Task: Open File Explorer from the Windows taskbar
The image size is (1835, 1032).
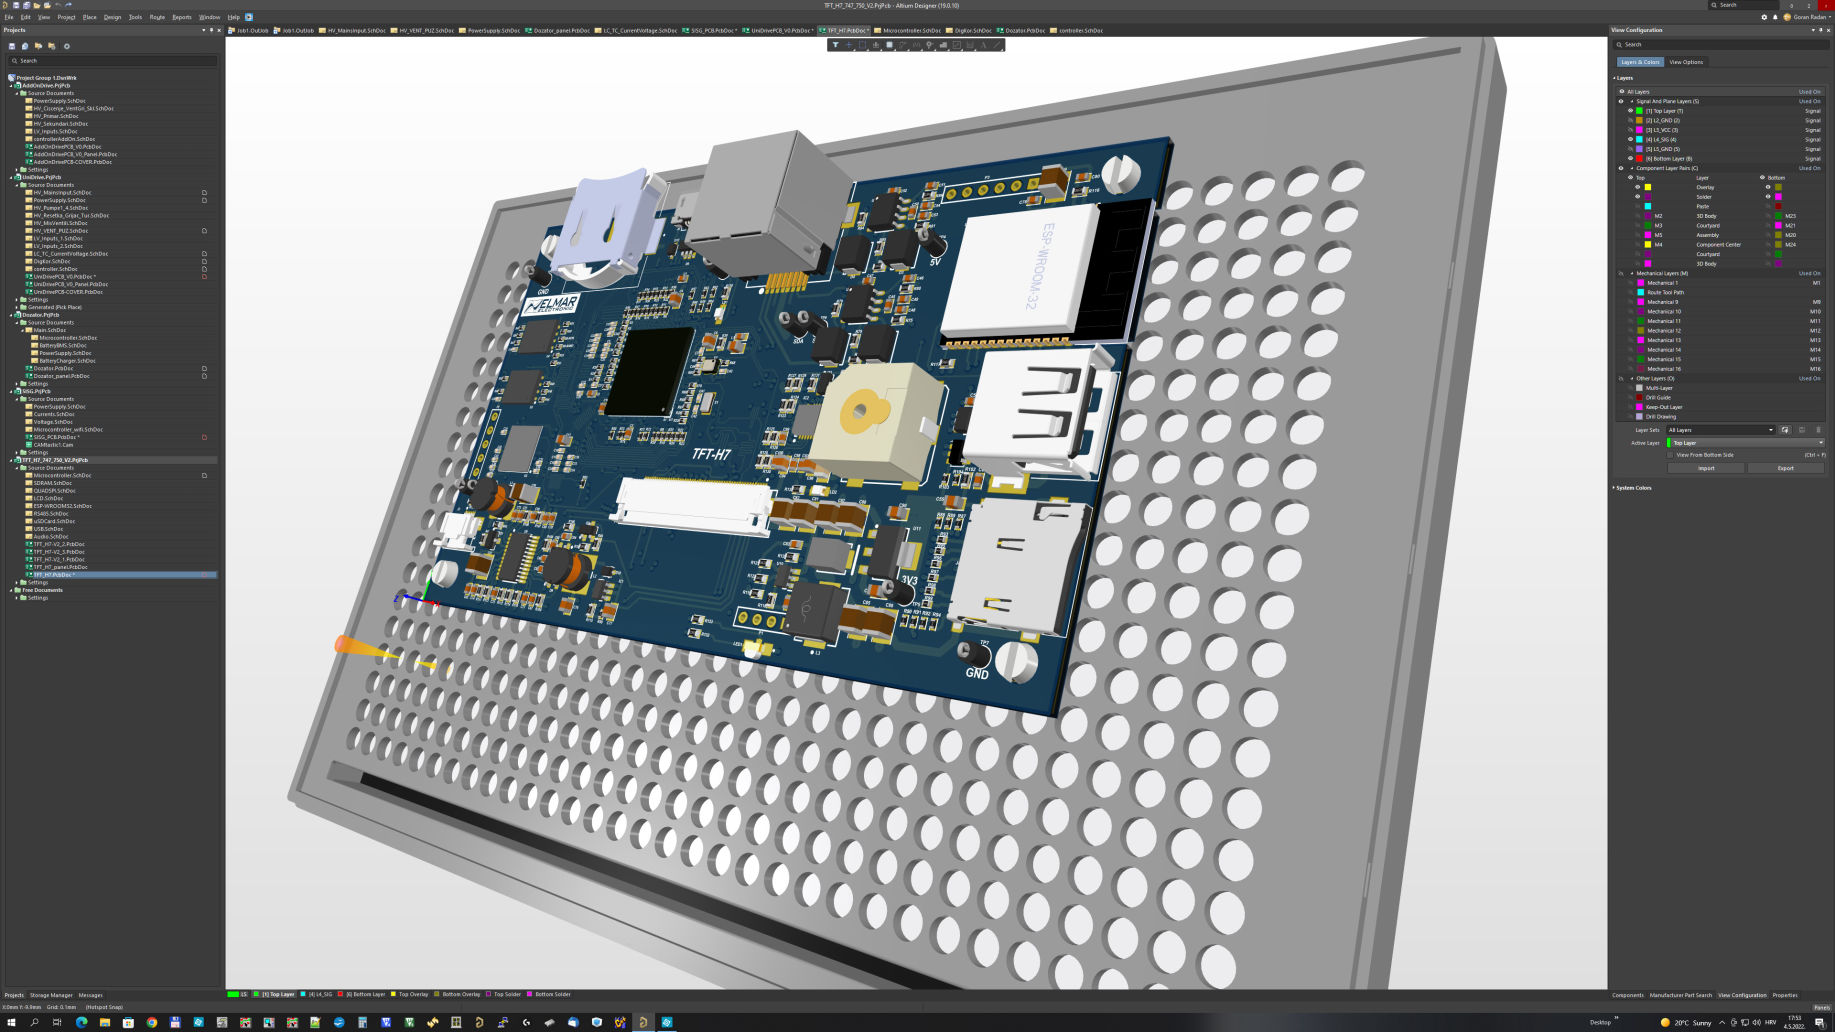Action: 104,1022
